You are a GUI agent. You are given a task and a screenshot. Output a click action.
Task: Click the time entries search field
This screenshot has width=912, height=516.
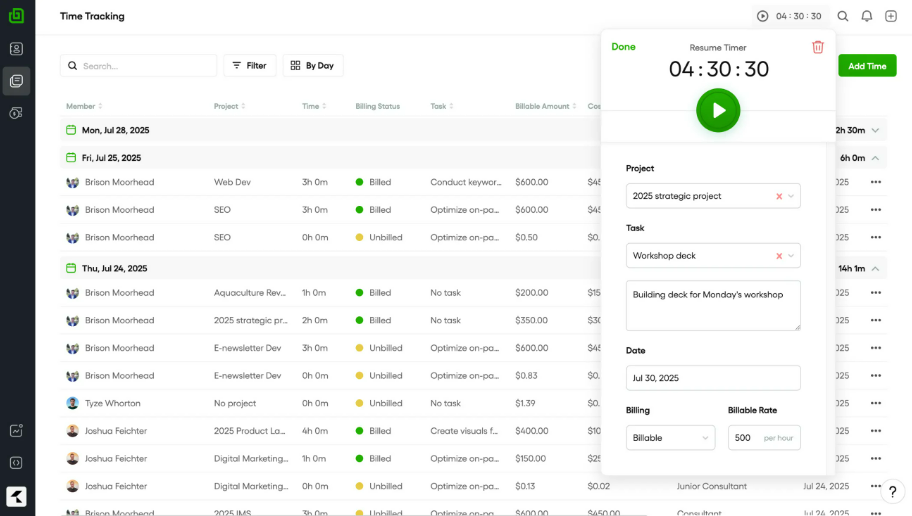138,66
